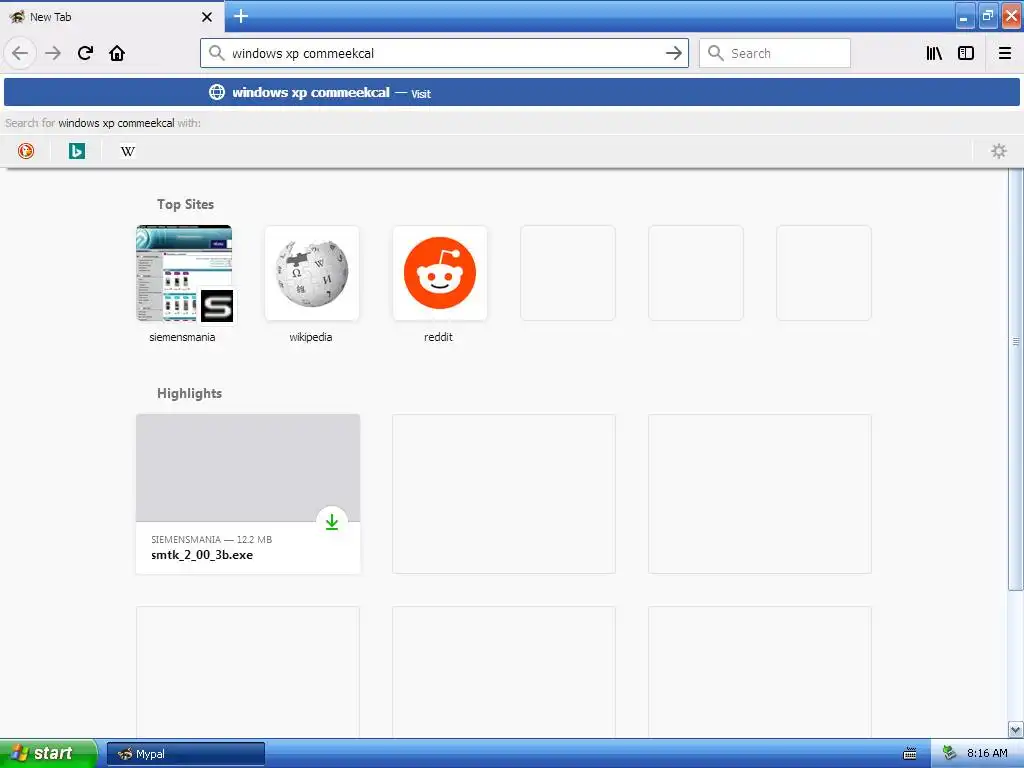Open the wikipedia top site tile

[312, 273]
